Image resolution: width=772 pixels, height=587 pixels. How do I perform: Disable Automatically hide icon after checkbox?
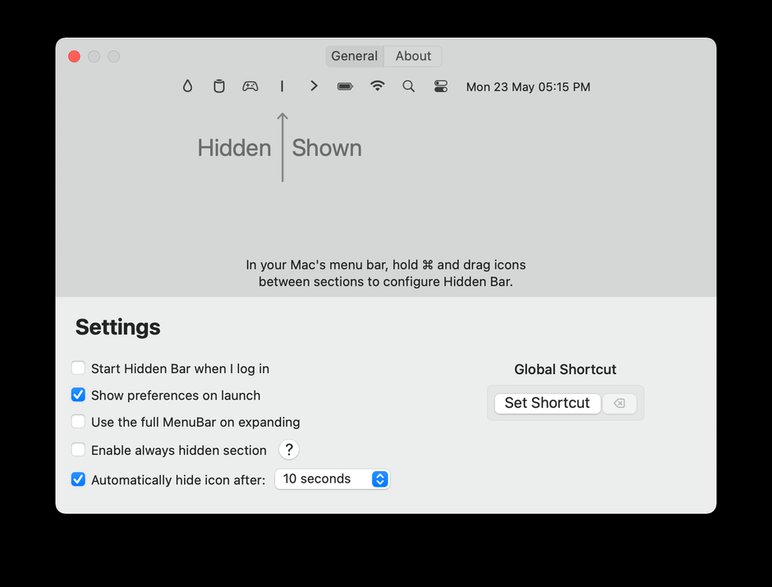[x=78, y=479]
